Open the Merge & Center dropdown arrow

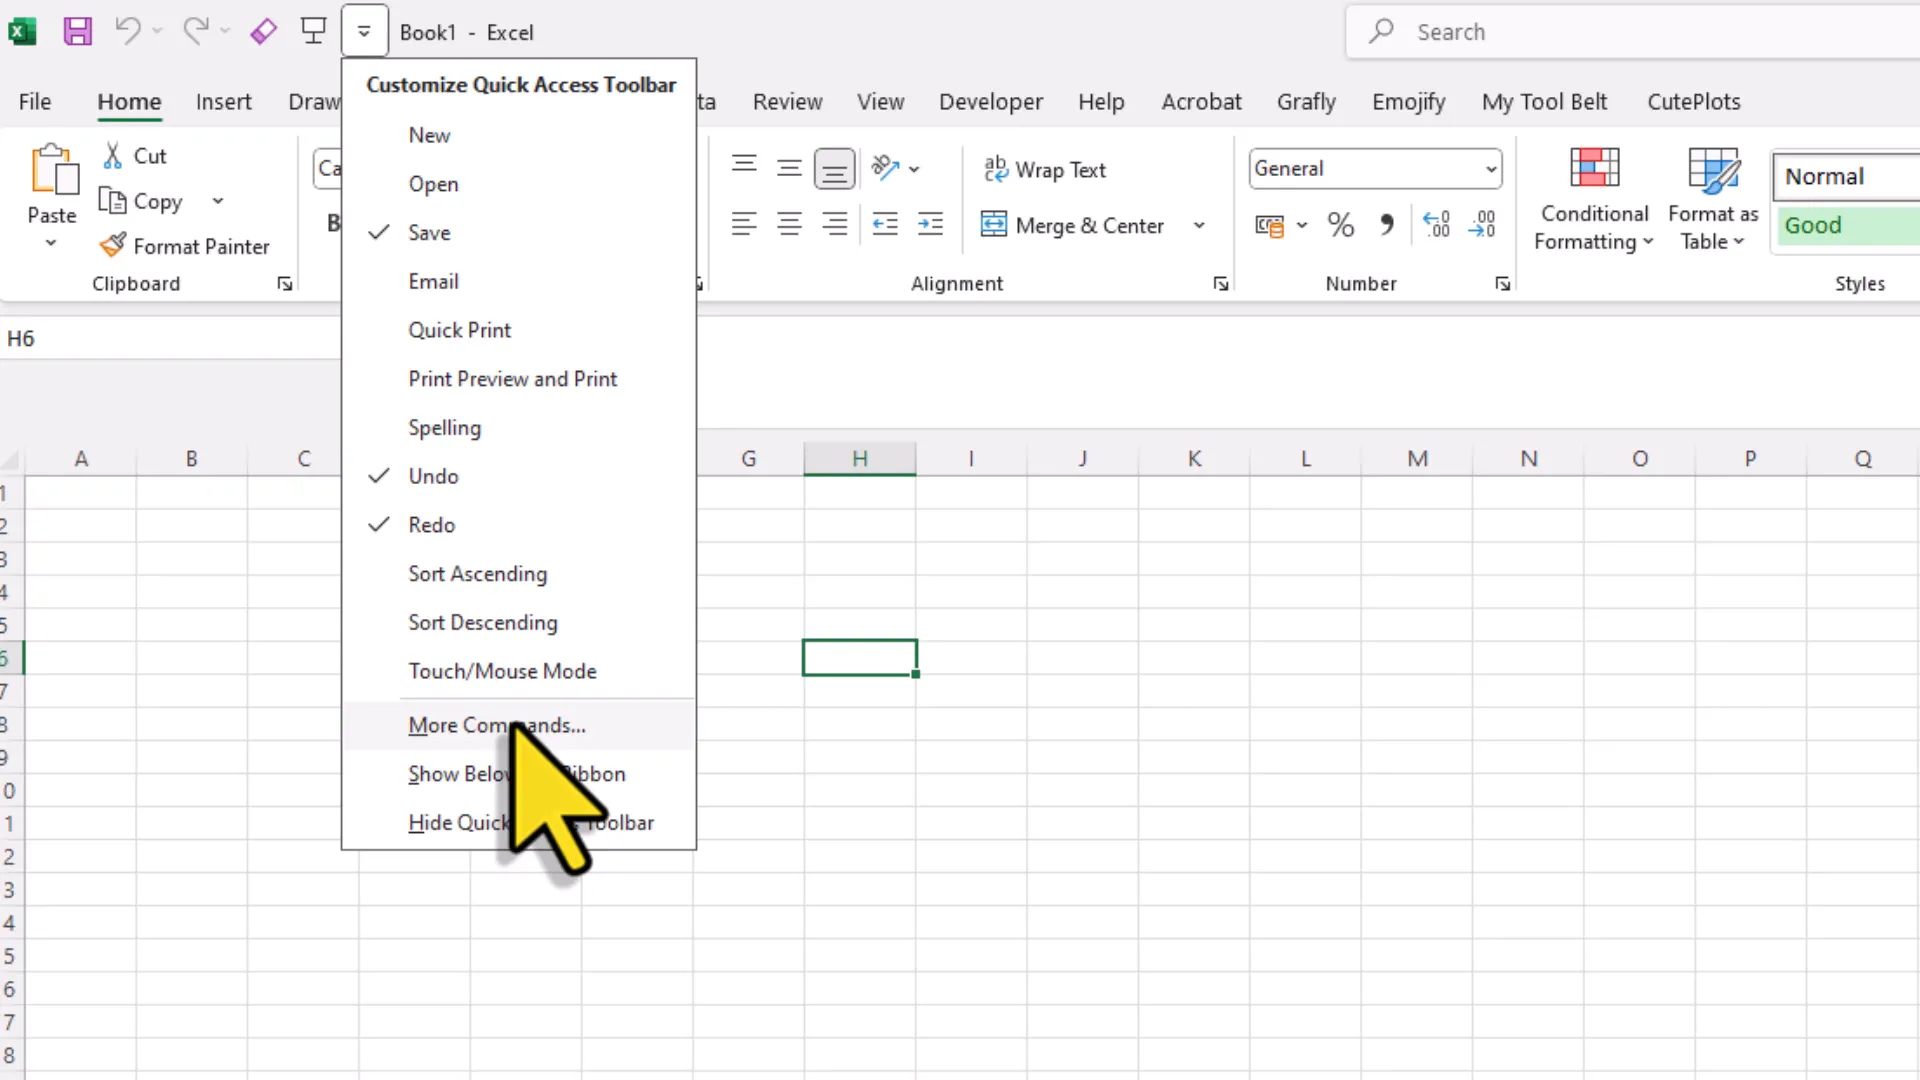(1199, 225)
